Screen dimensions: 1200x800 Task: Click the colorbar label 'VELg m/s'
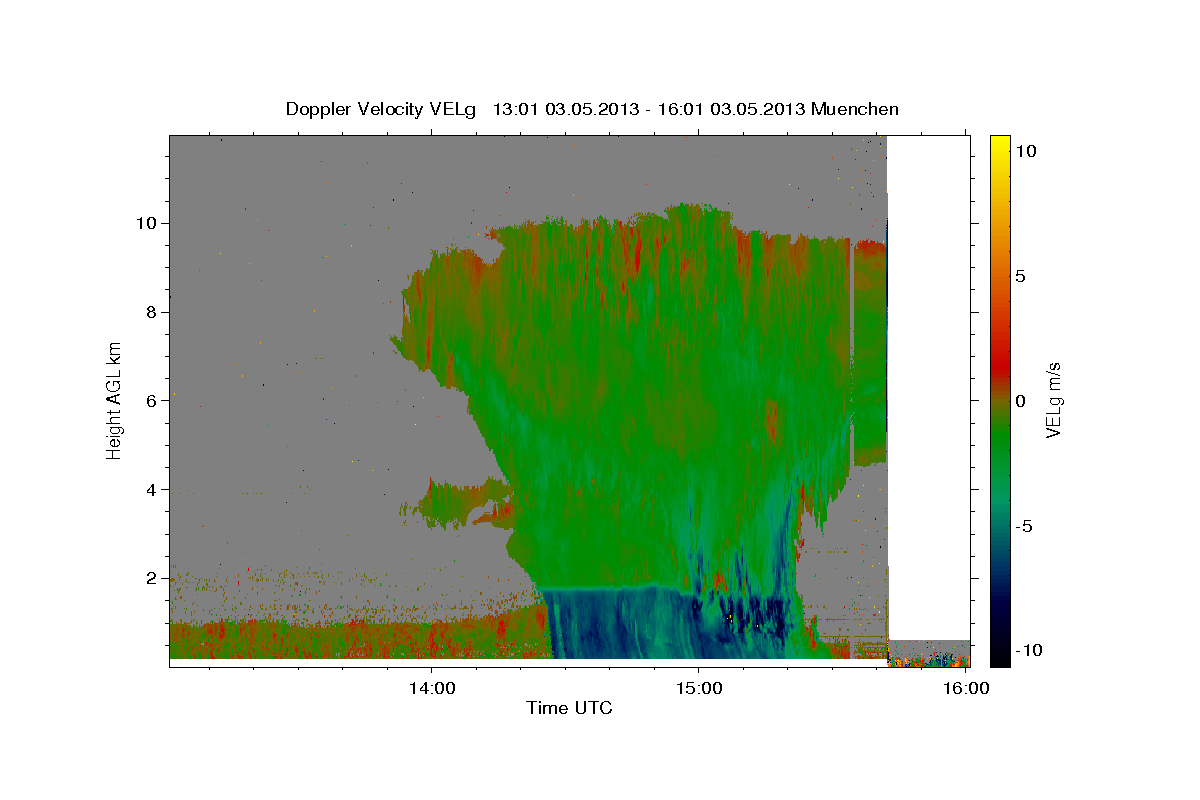tap(1053, 400)
